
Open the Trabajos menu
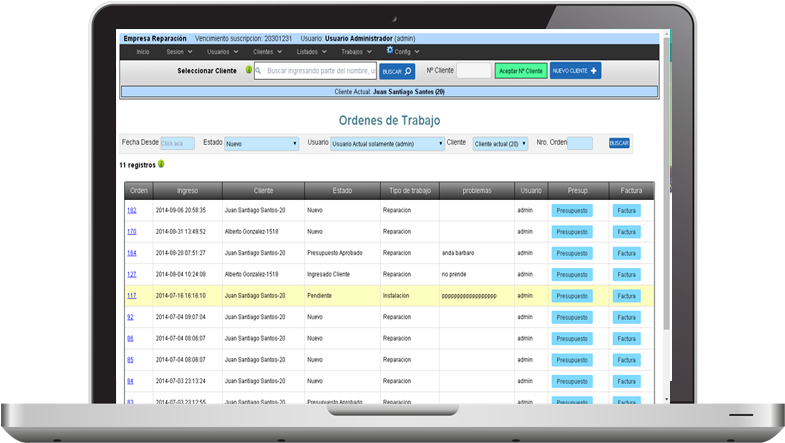[354, 51]
